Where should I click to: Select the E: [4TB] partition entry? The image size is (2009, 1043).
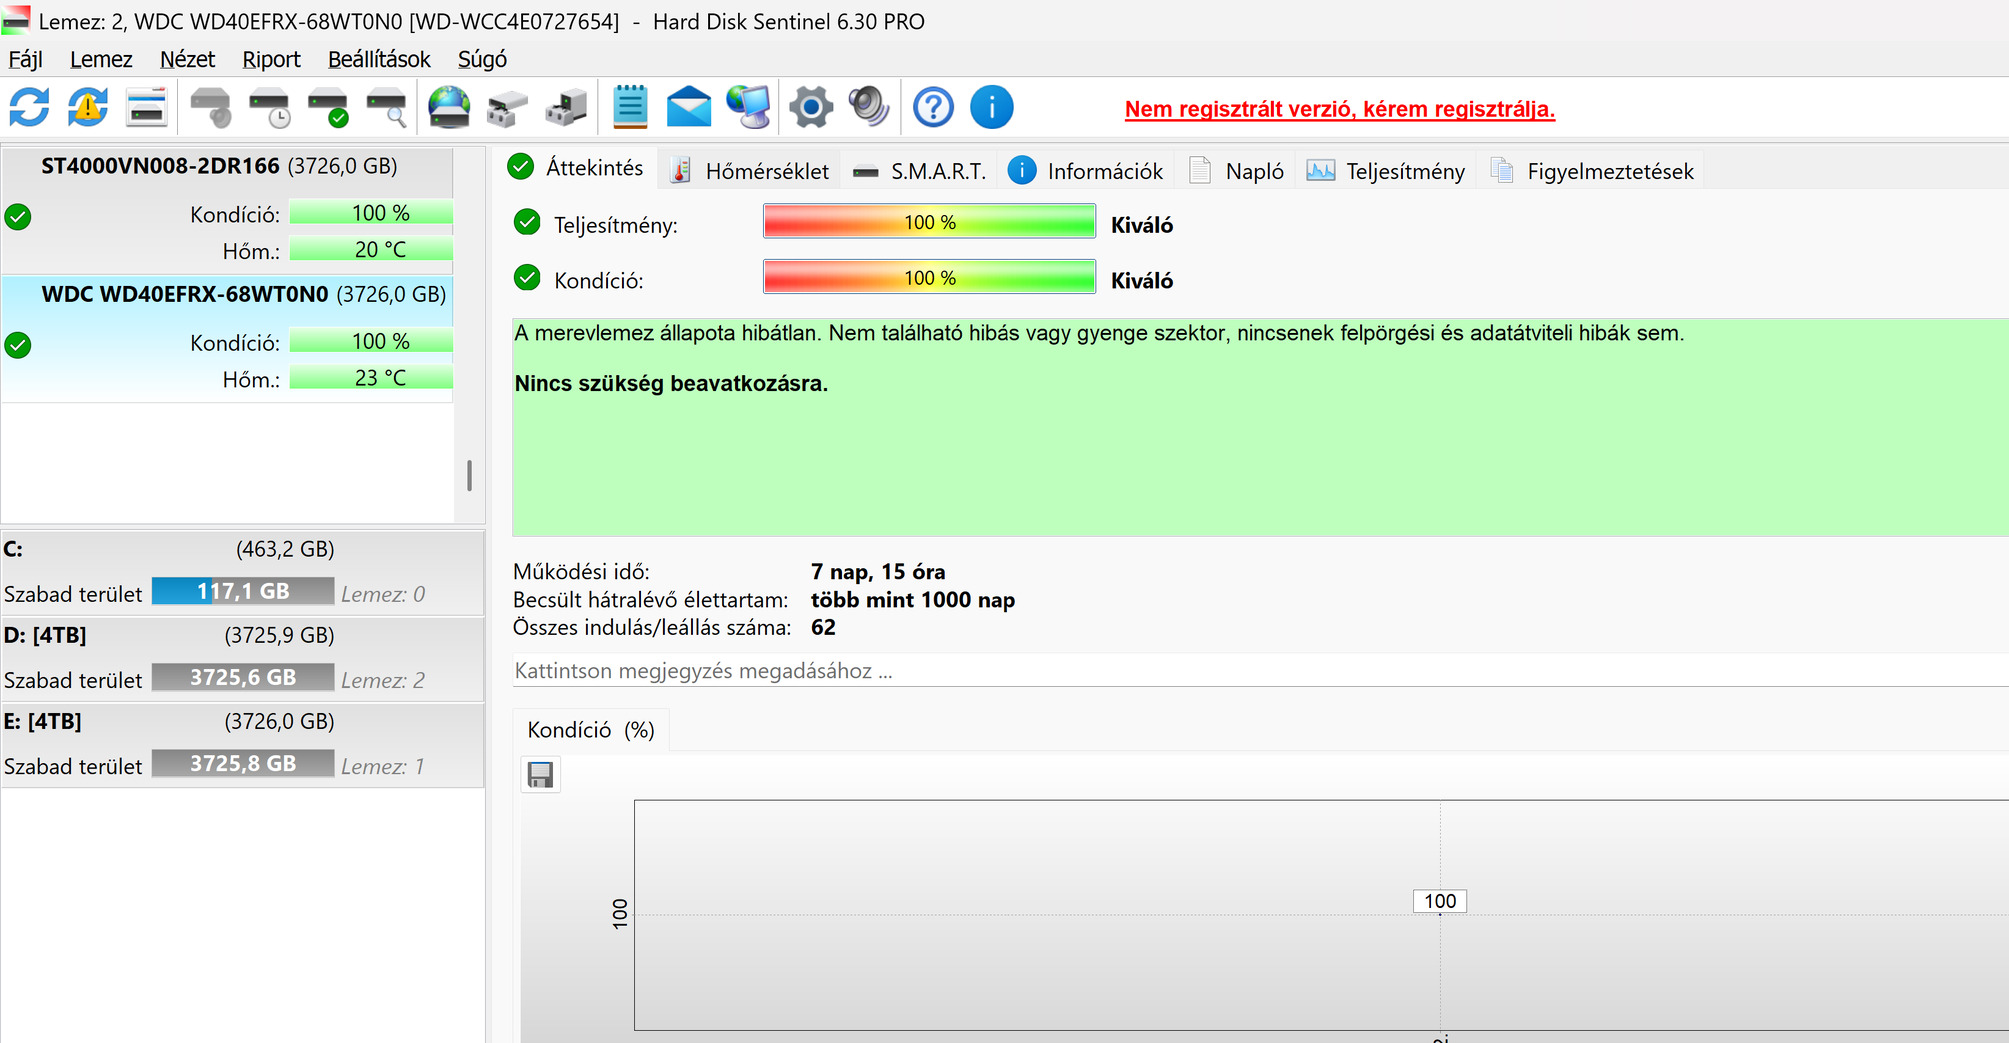tap(243, 744)
